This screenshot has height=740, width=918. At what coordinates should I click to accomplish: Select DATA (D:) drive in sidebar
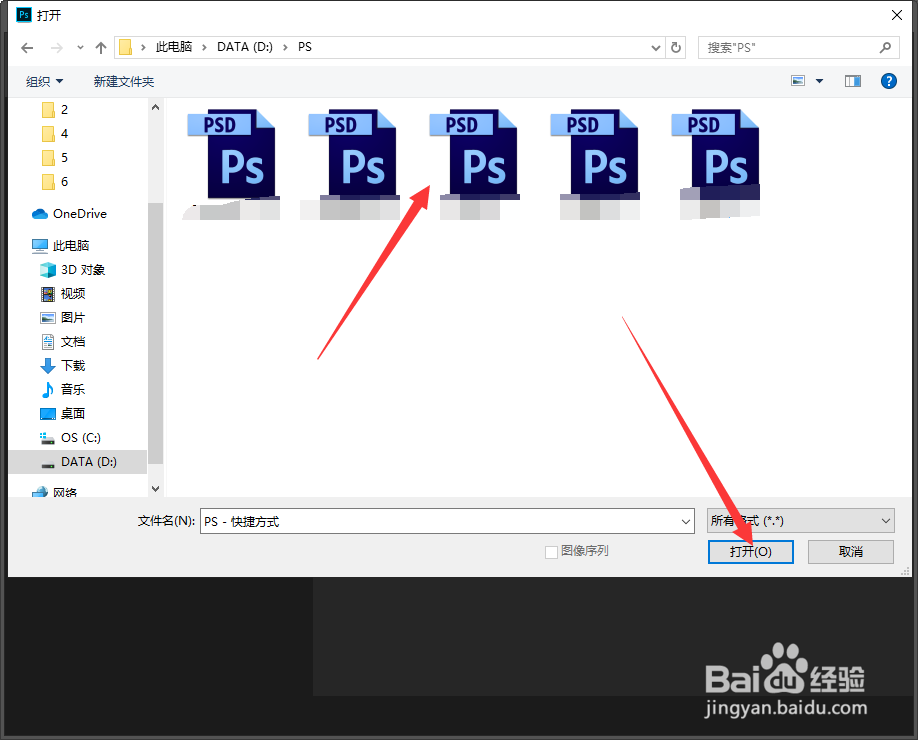(x=78, y=461)
